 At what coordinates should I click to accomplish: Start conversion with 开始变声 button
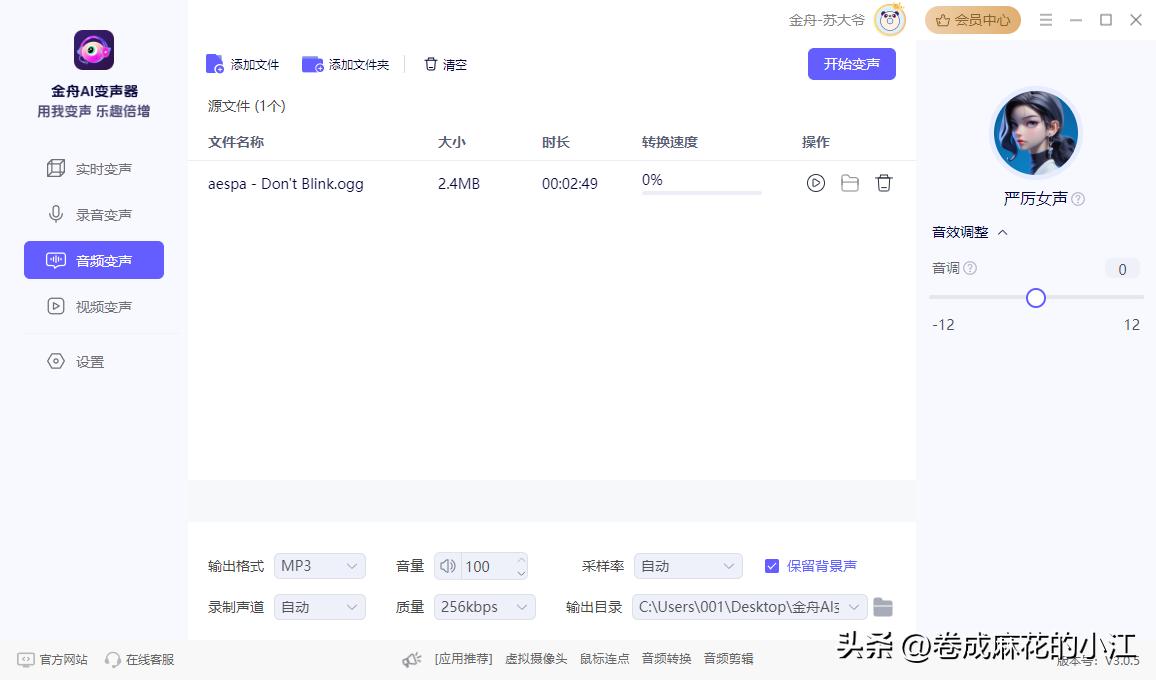(852, 64)
